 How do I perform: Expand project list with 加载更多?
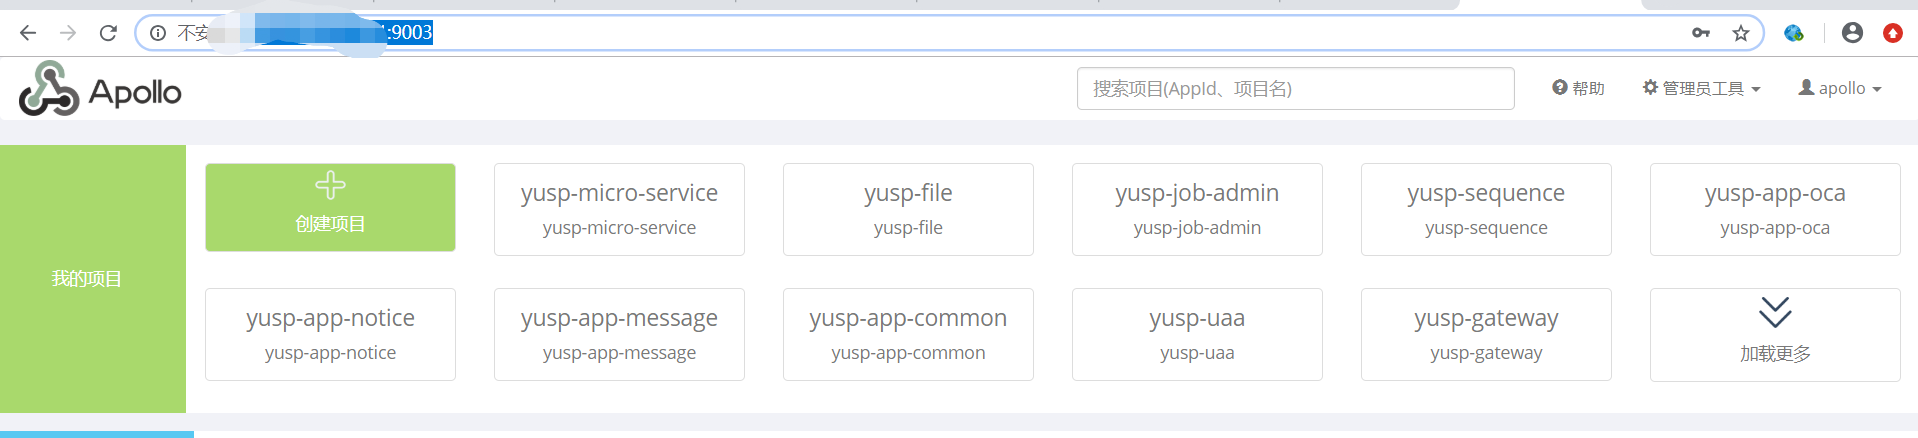coord(1775,334)
